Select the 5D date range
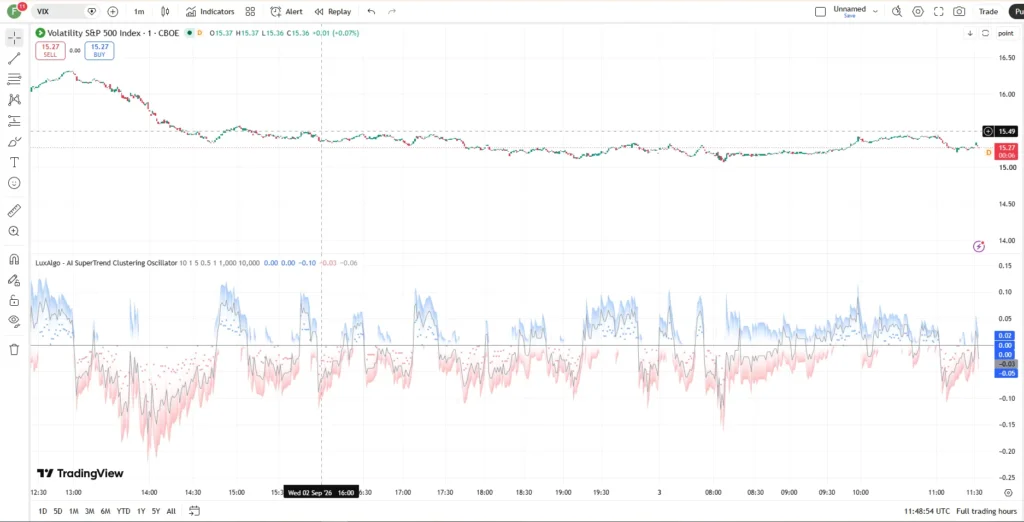1024x522 pixels. 58,511
